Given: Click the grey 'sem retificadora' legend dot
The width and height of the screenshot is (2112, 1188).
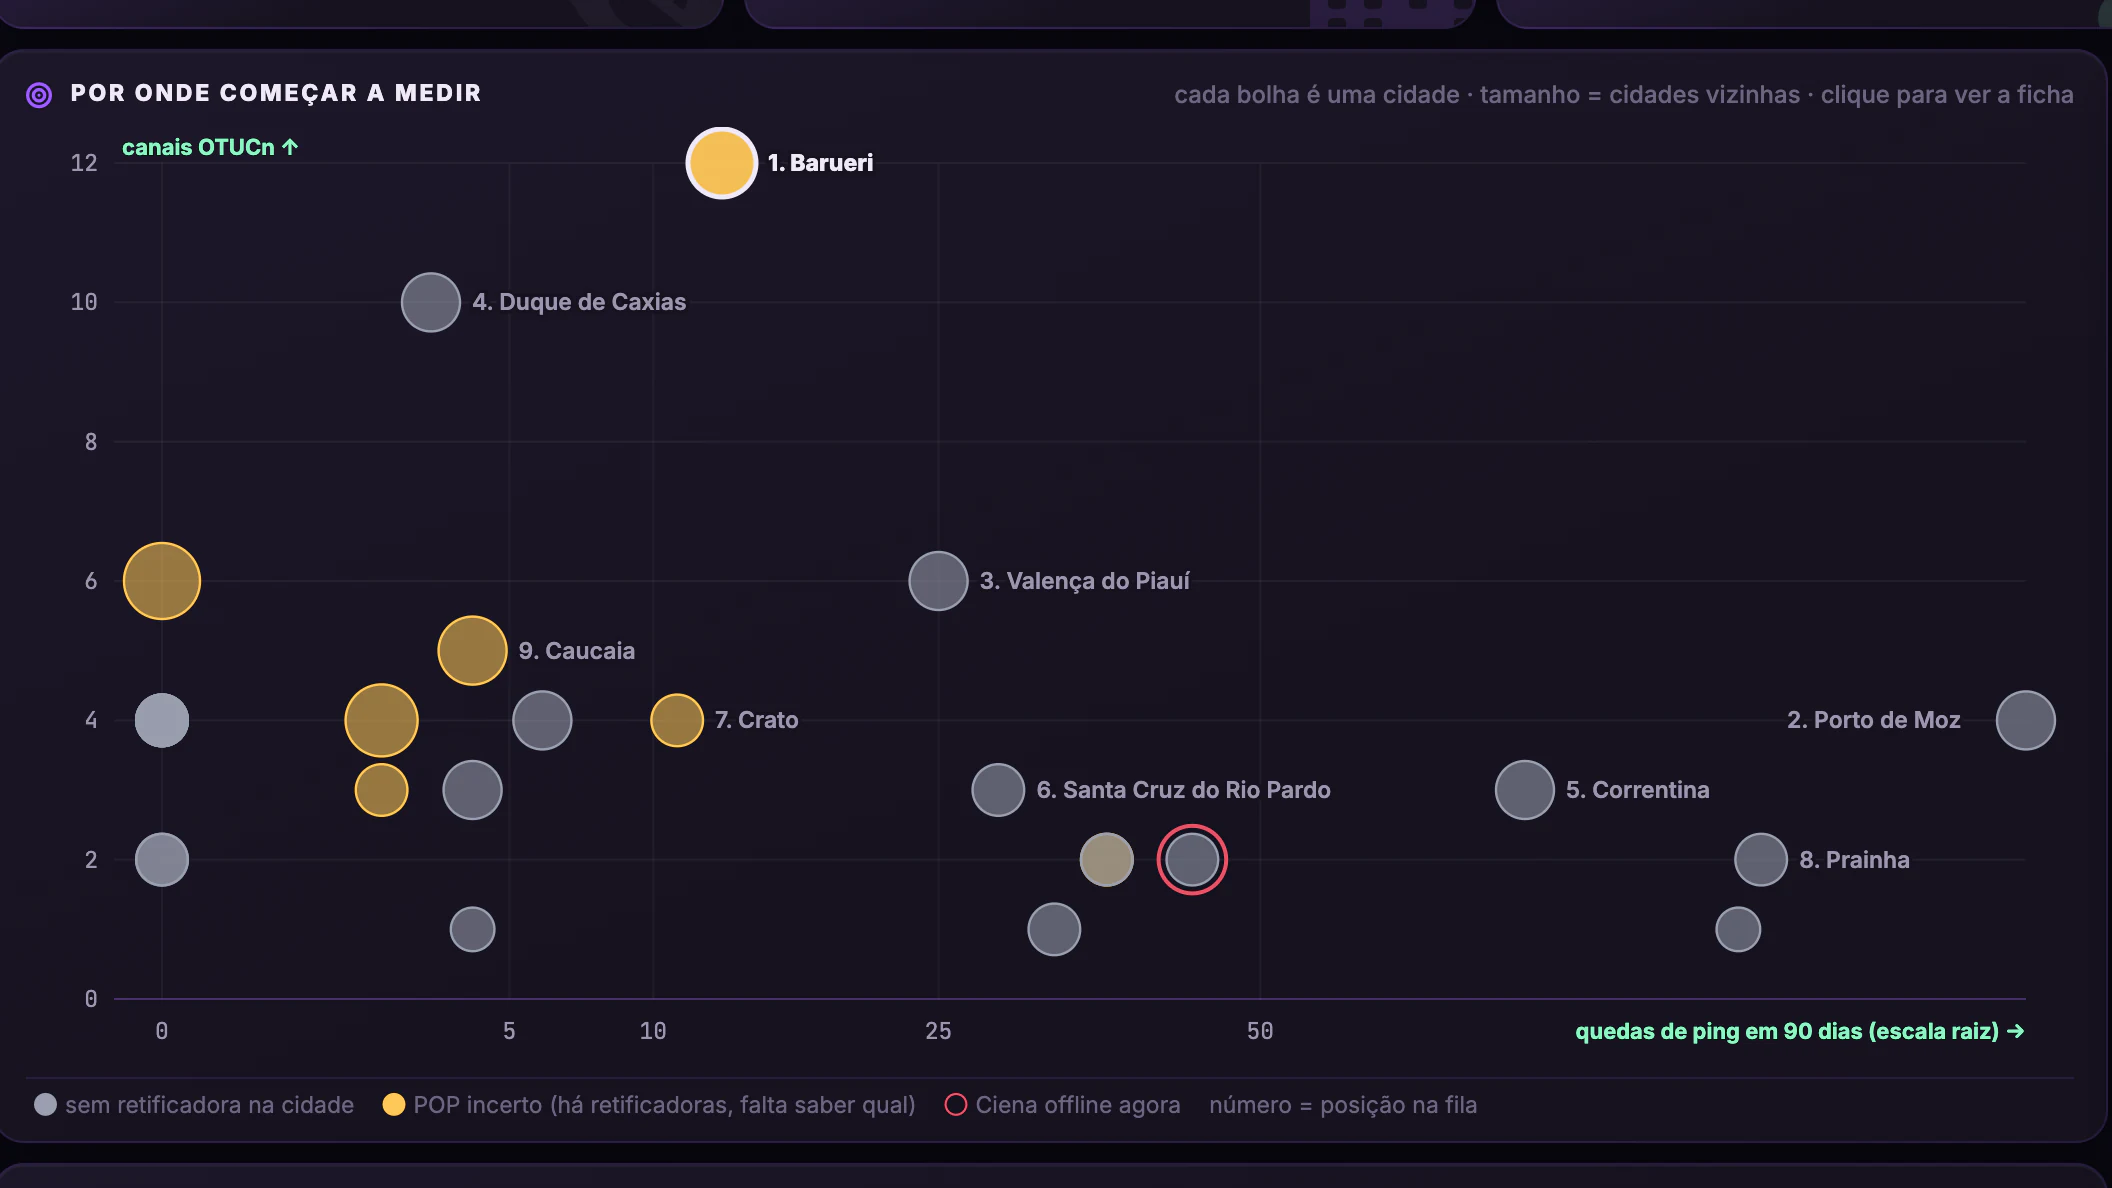Looking at the screenshot, I should point(45,1104).
